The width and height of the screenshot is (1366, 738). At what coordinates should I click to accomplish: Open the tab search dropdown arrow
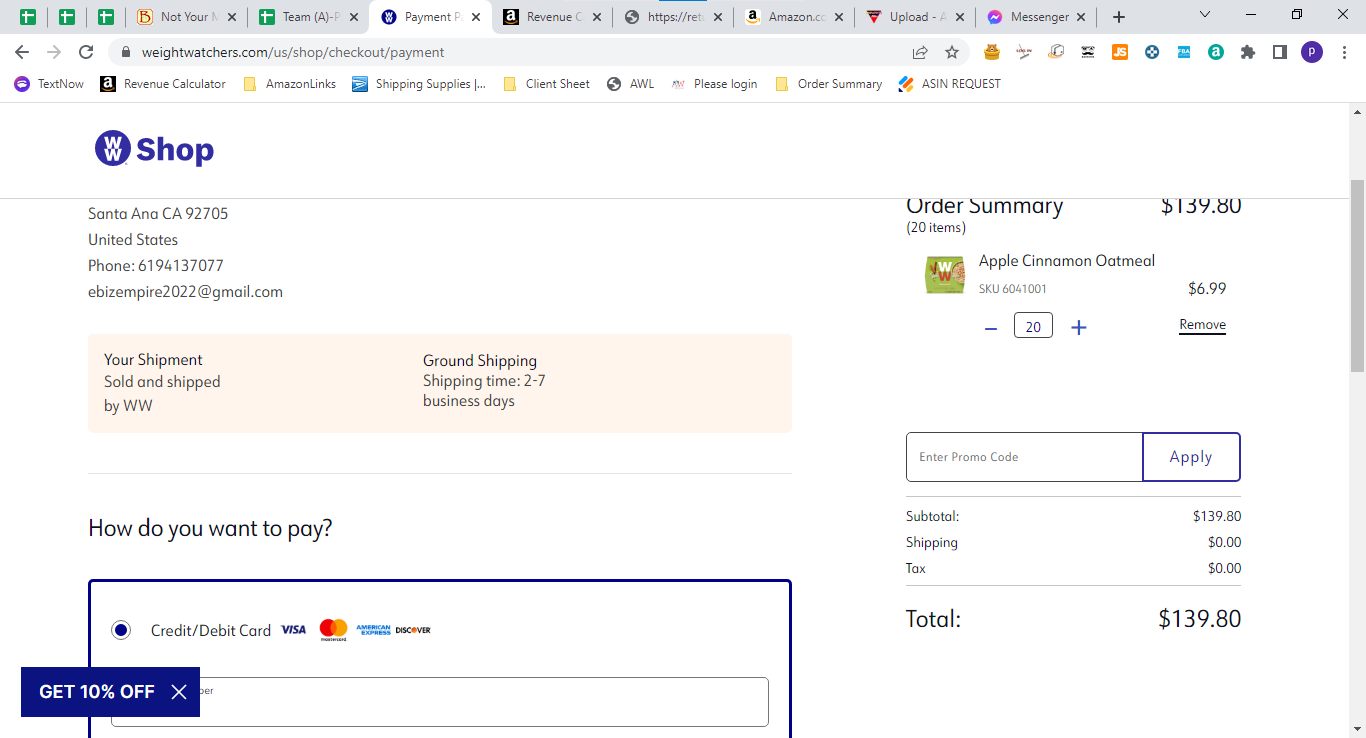coord(1205,15)
